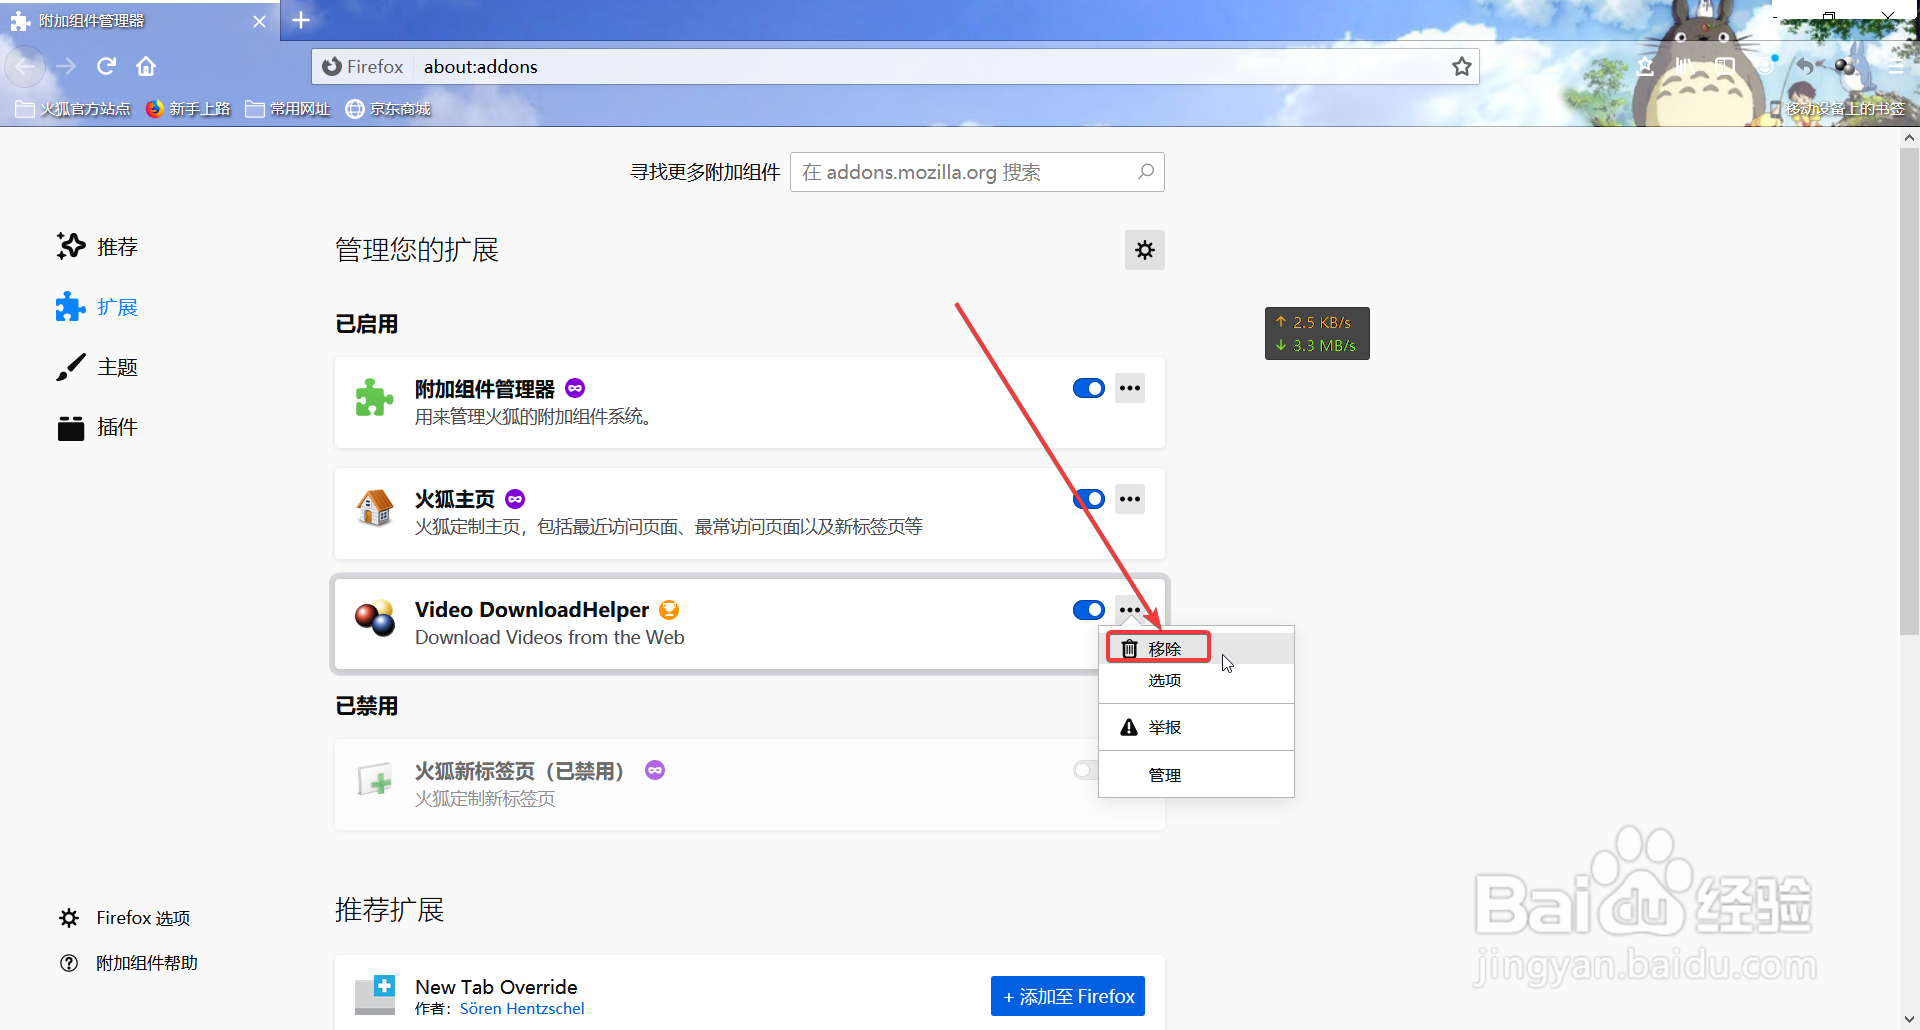Open more options for 火狐主页
1920x1030 pixels.
click(1130, 499)
